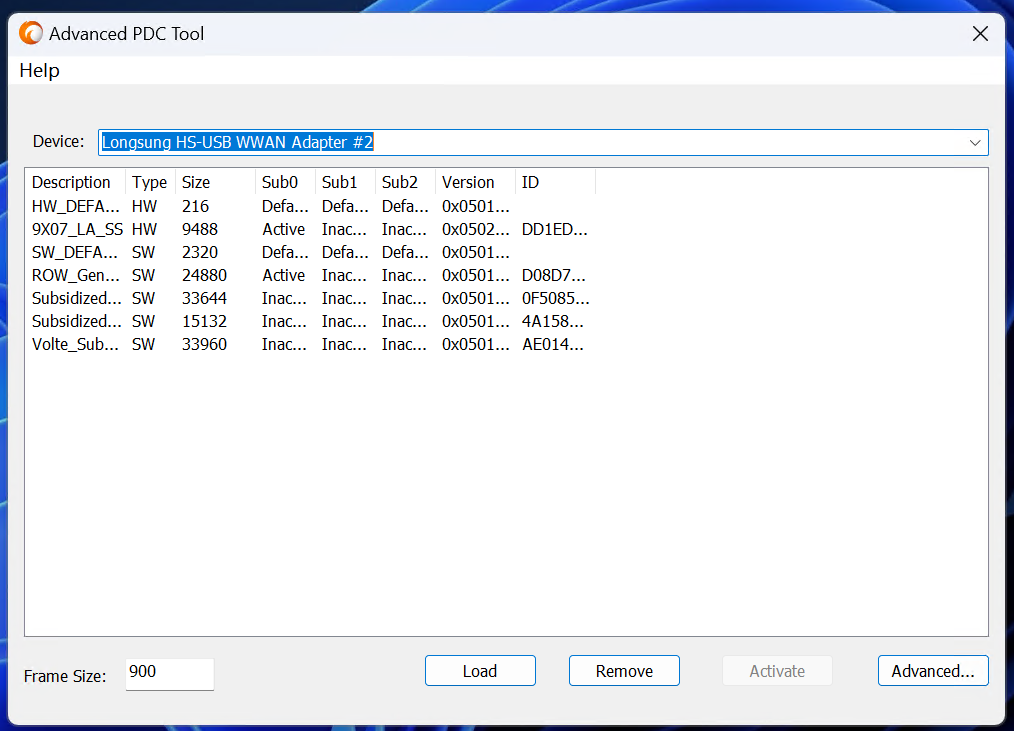Select the HW_DEFA... row
Image resolution: width=1014 pixels, height=731 pixels.
75,206
